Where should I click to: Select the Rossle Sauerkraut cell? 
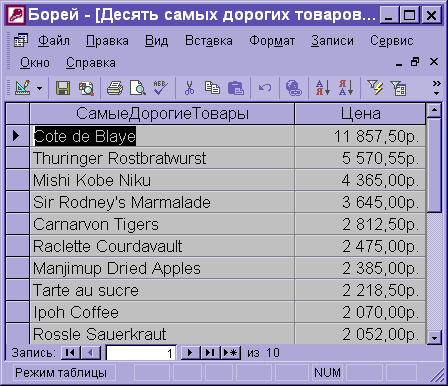162,334
